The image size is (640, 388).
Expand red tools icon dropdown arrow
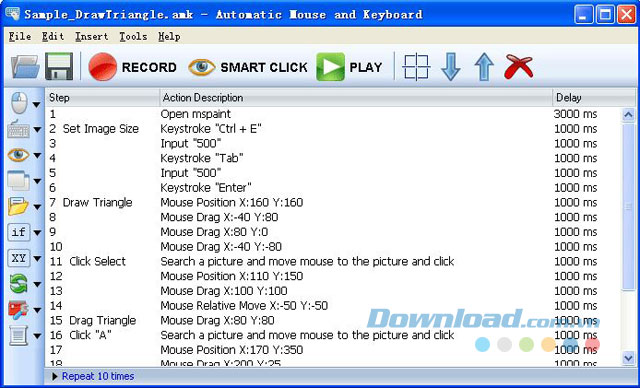click(x=37, y=310)
